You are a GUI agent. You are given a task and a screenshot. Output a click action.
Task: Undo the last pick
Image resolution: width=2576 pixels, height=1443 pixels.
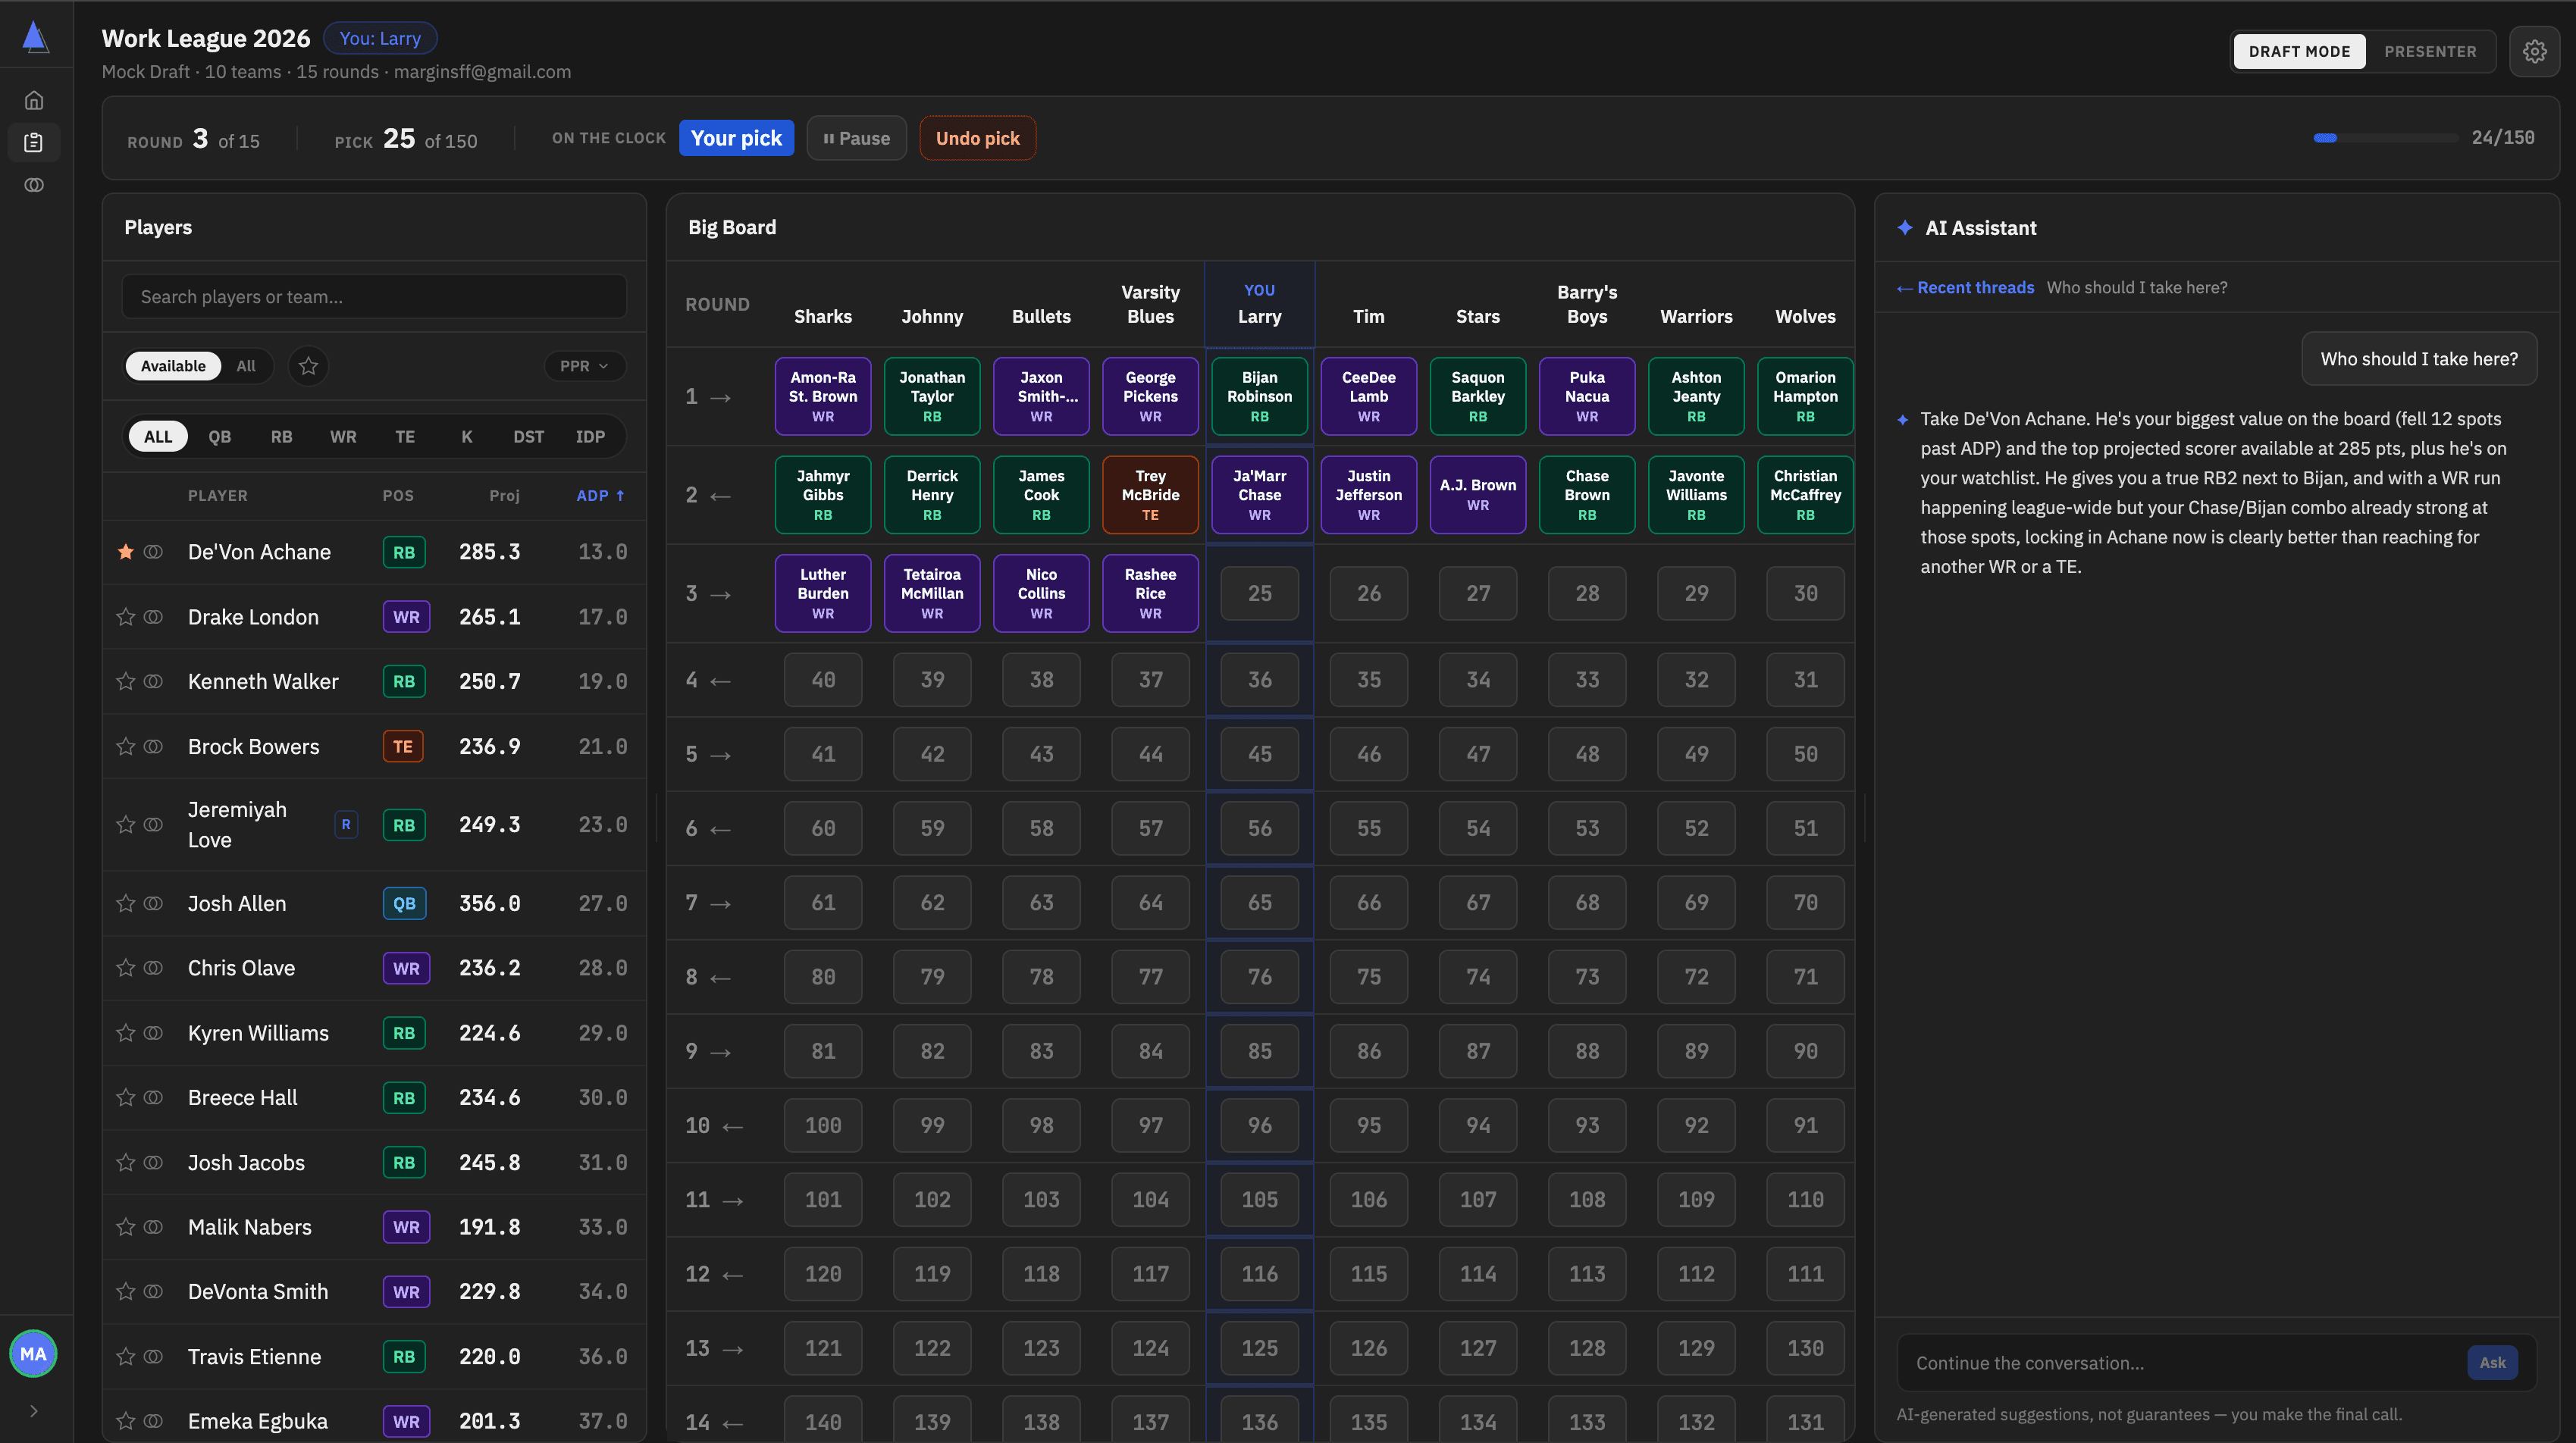tap(977, 138)
